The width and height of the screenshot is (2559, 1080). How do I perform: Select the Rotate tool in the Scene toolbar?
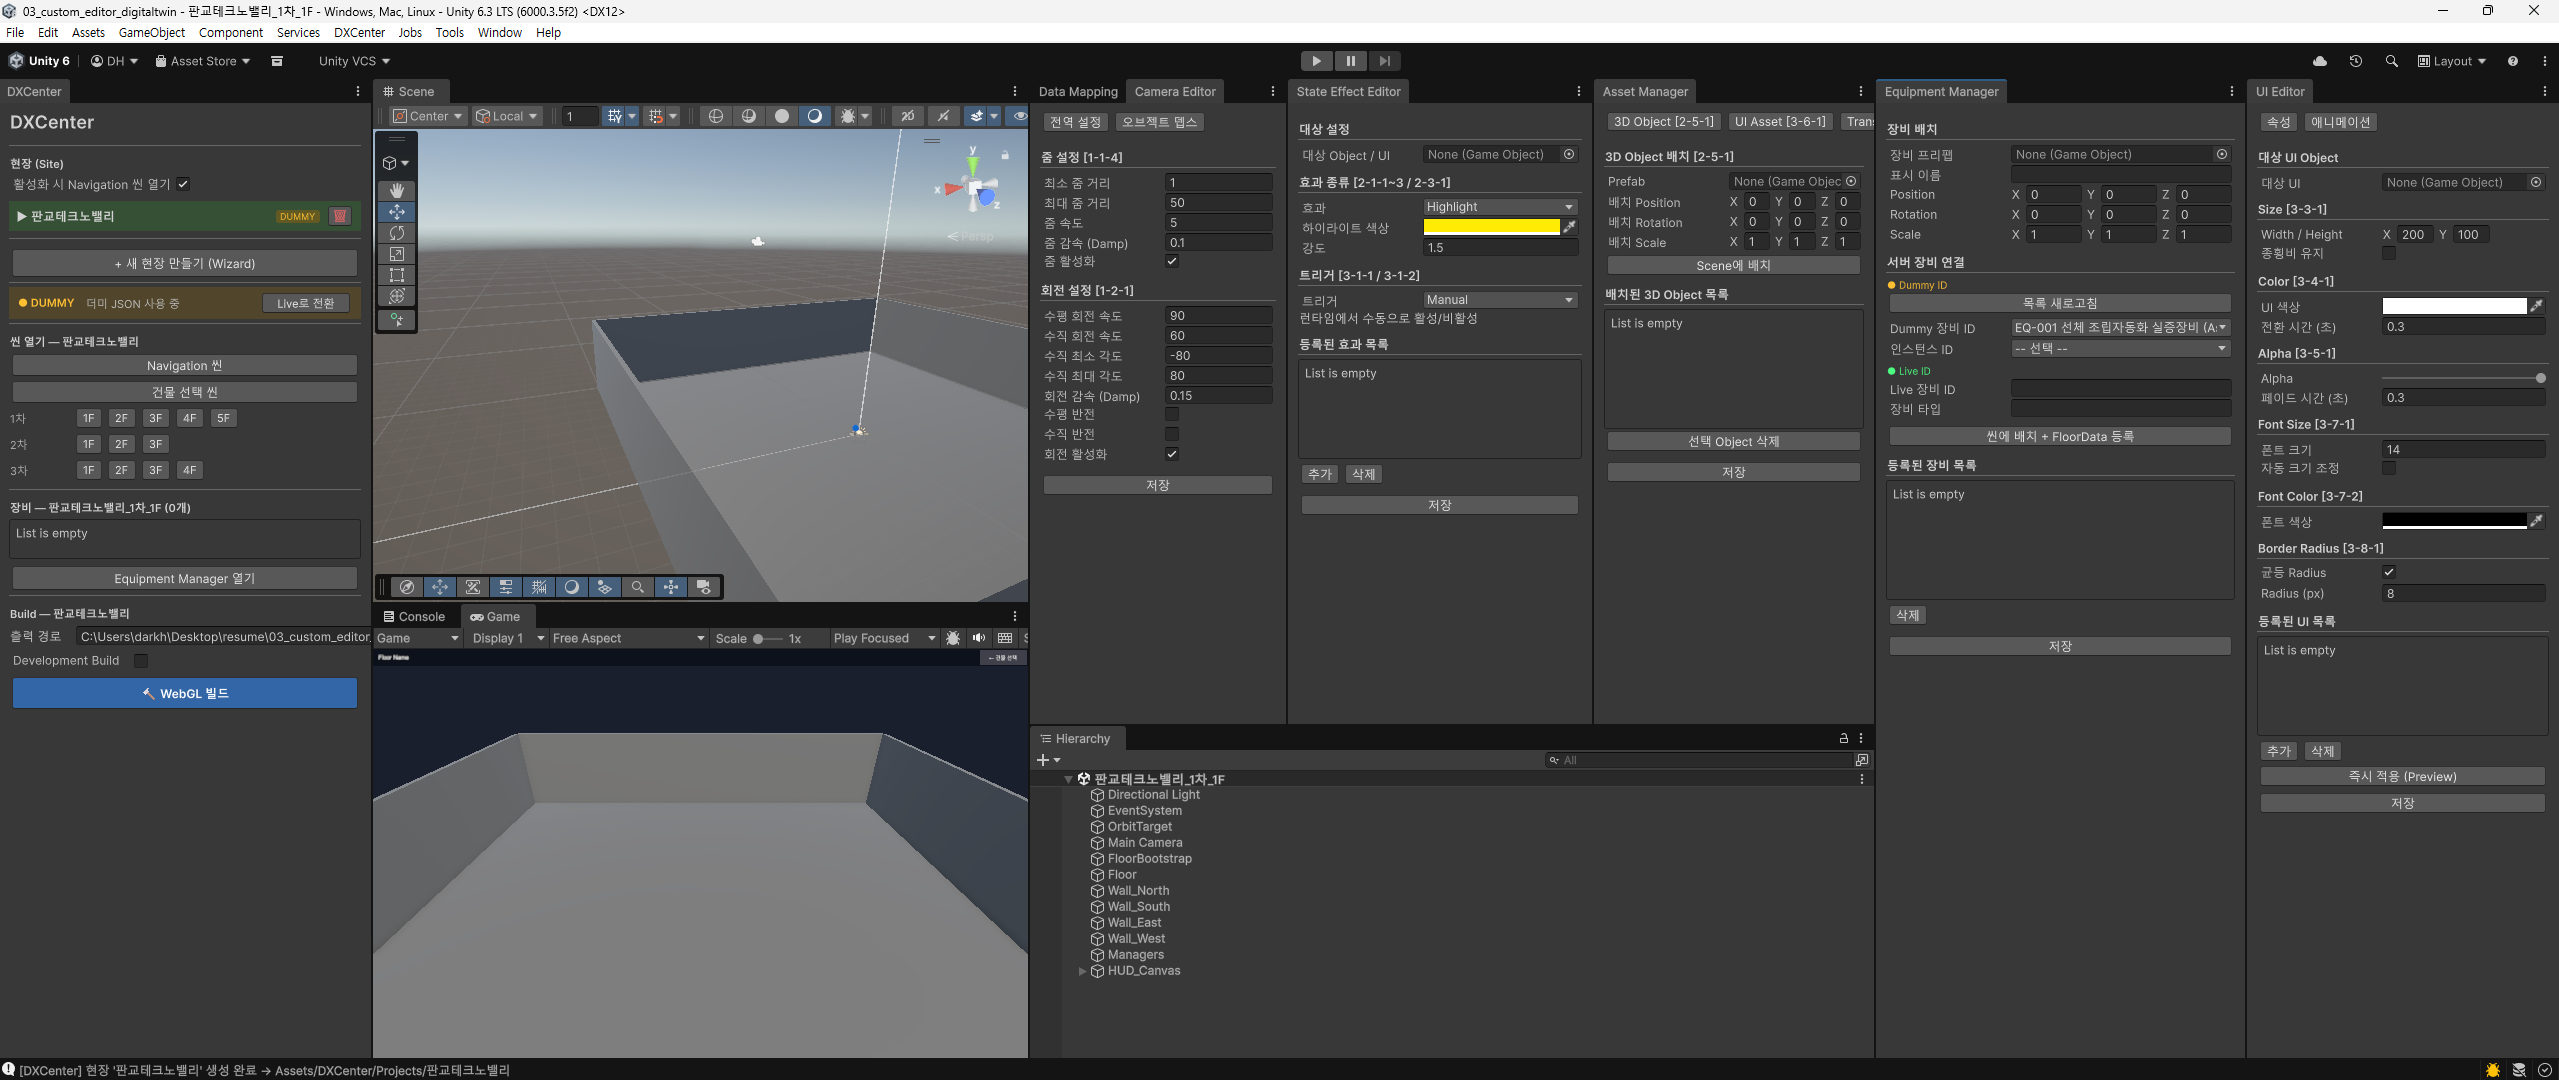click(397, 232)
